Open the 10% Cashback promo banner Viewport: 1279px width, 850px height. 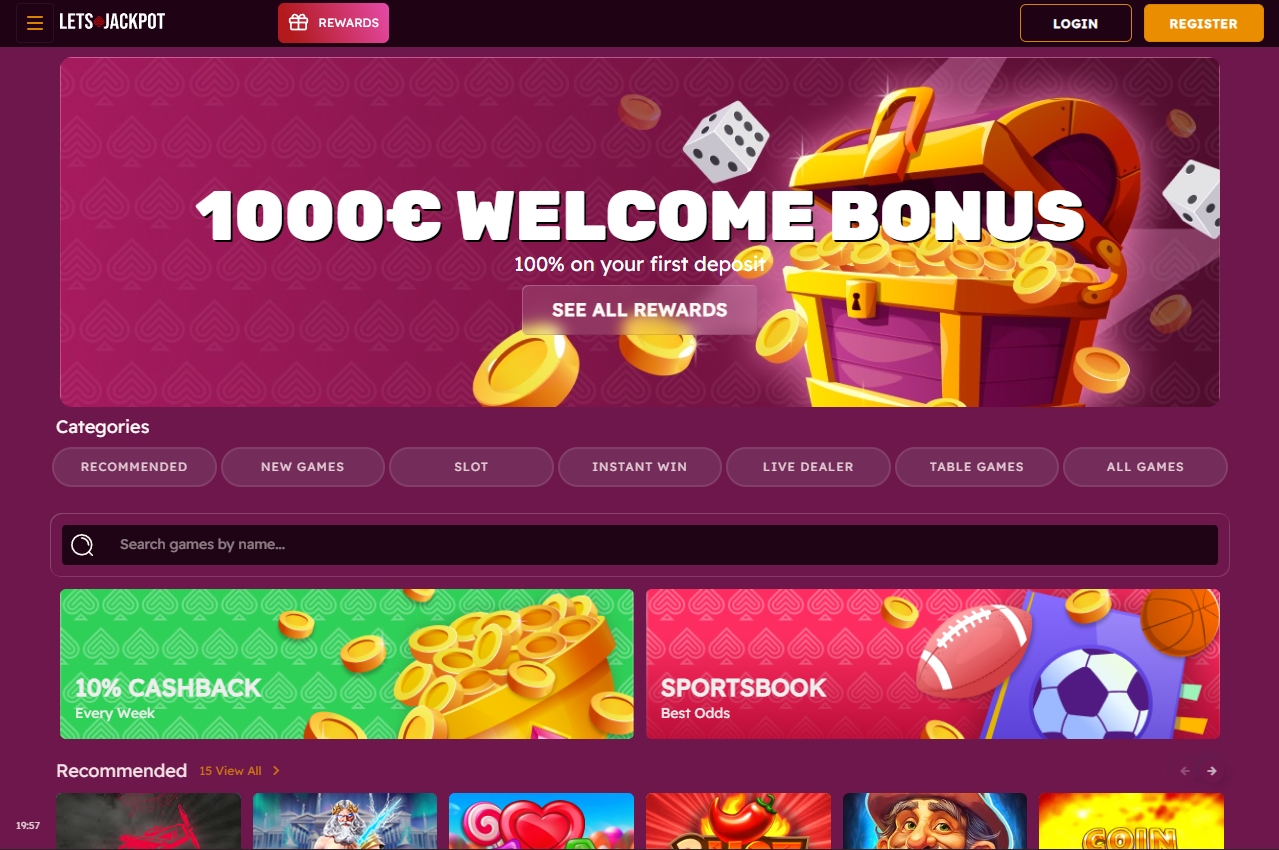click(347, 664)
